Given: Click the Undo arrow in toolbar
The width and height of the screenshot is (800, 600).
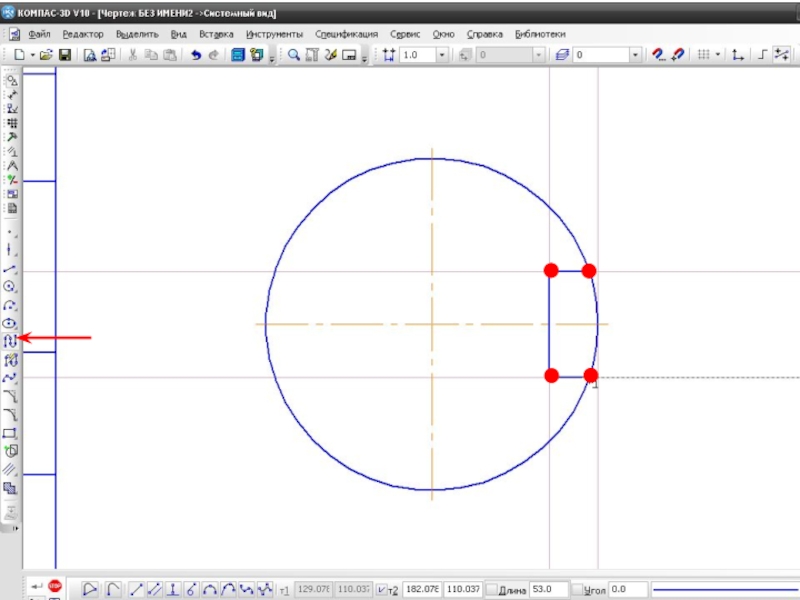Looking at the screenshot, I should 196,55.
